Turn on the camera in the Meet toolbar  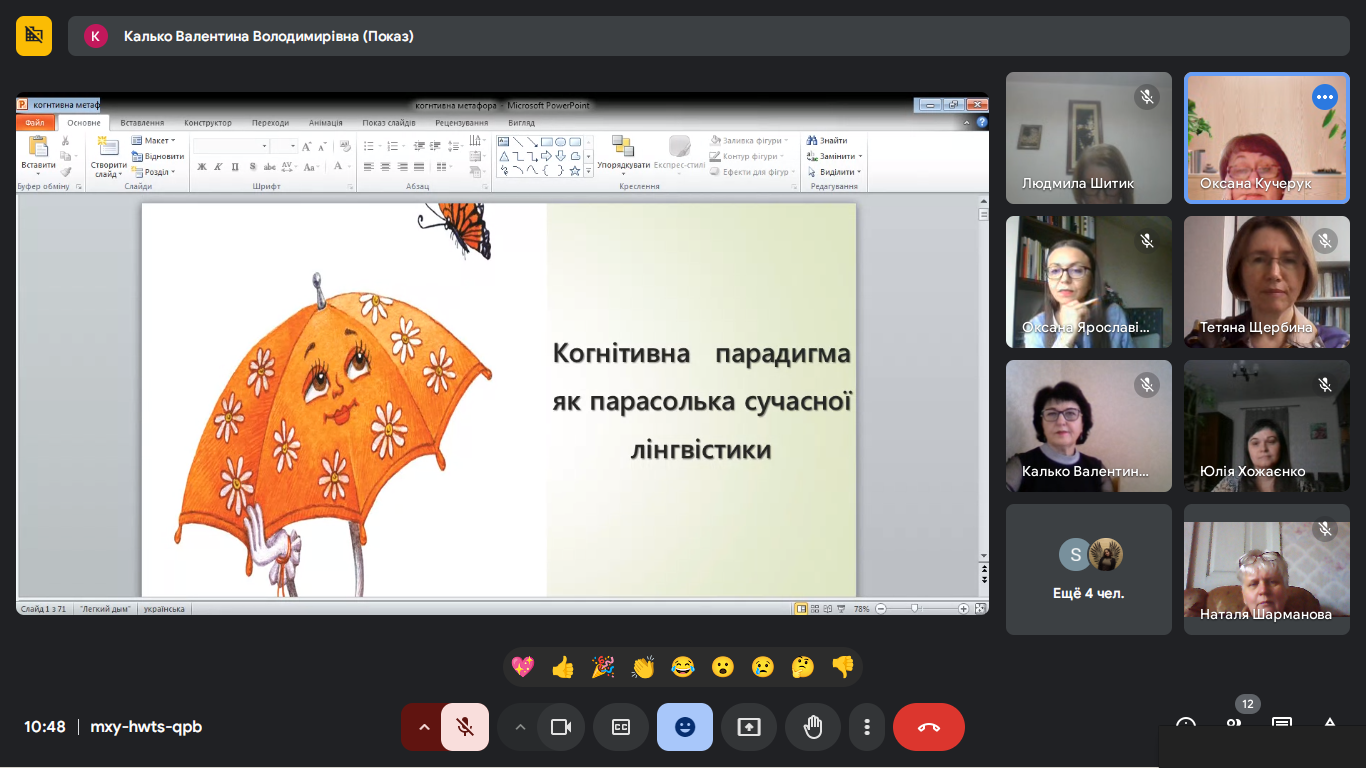[x=561, y=727]
